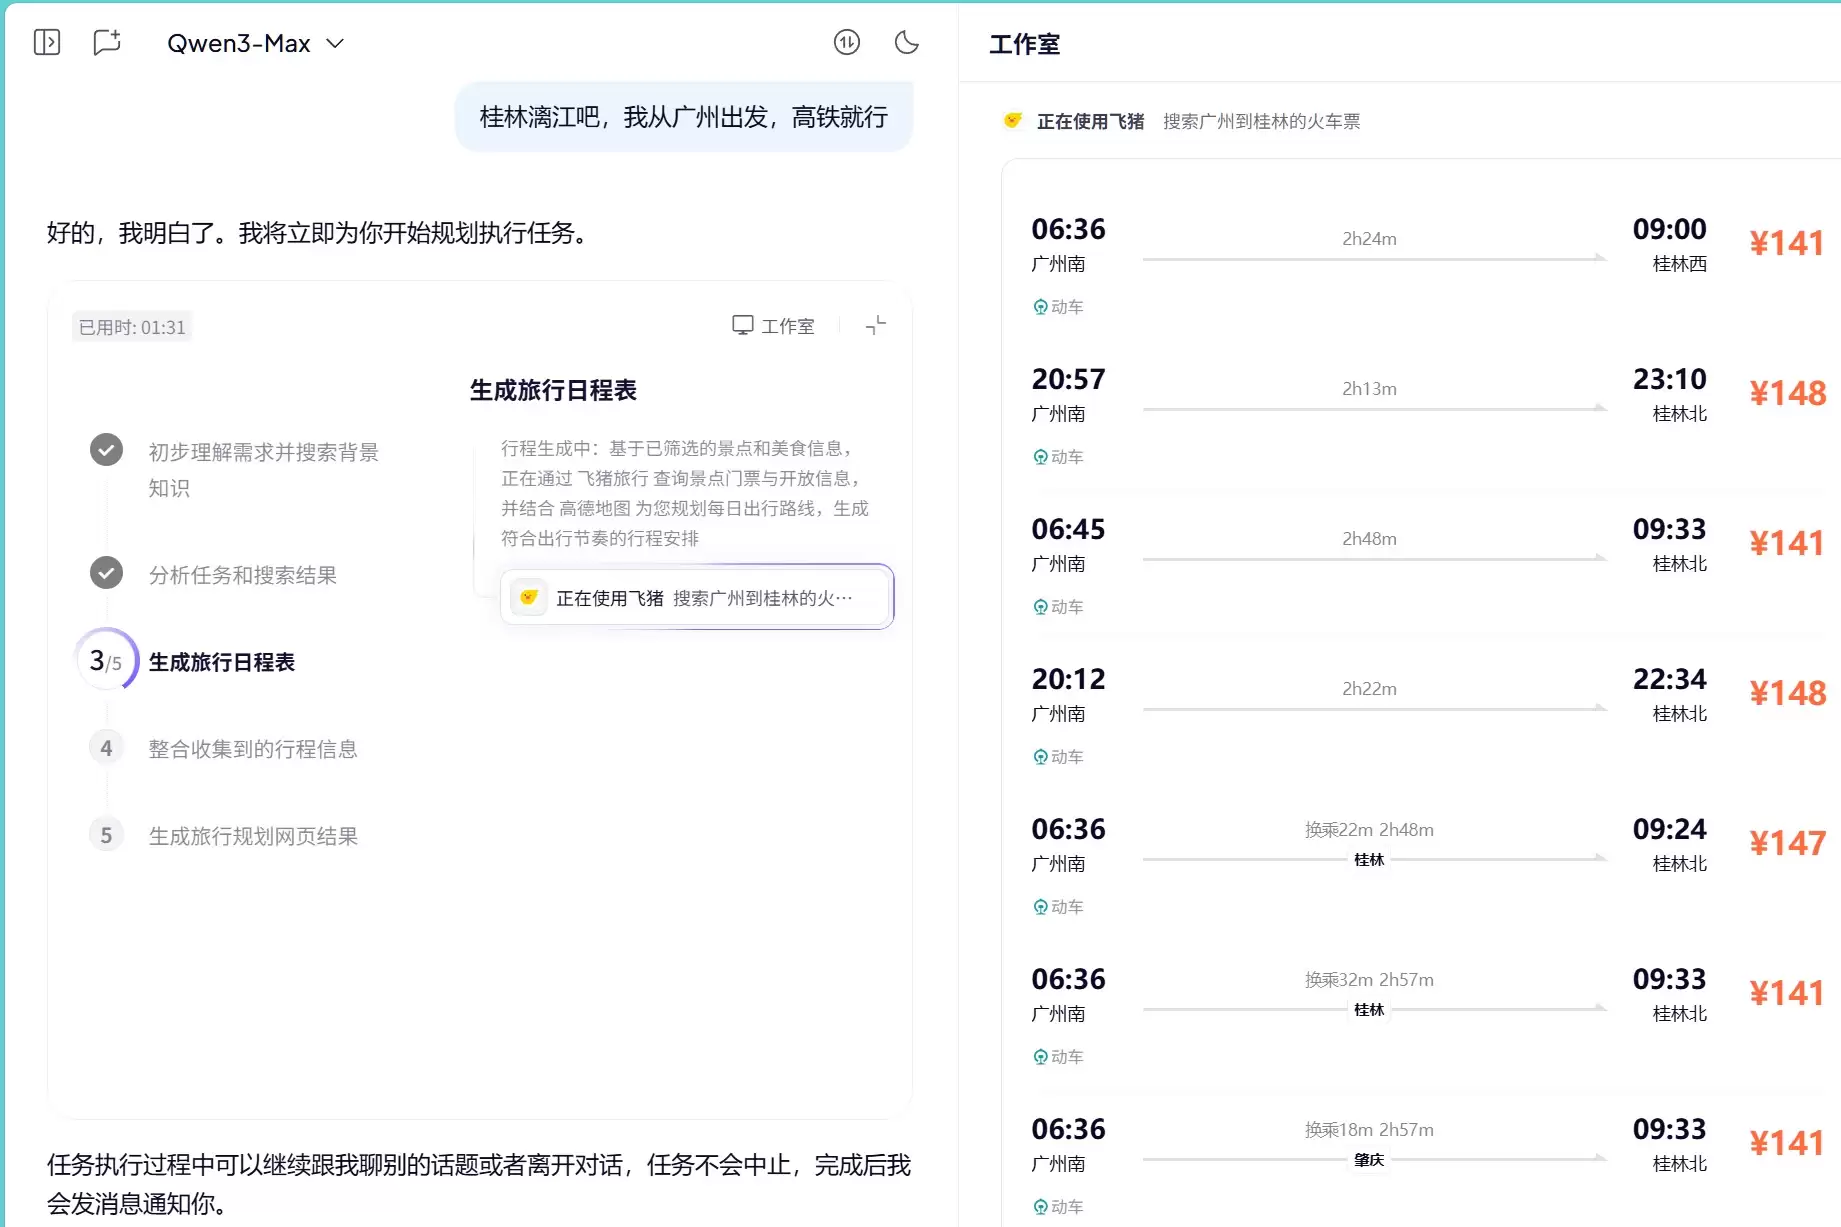This screenshot has height=1227, width=1841.
Task: Click the completed step one checkmark
Action: pos(106,450)
